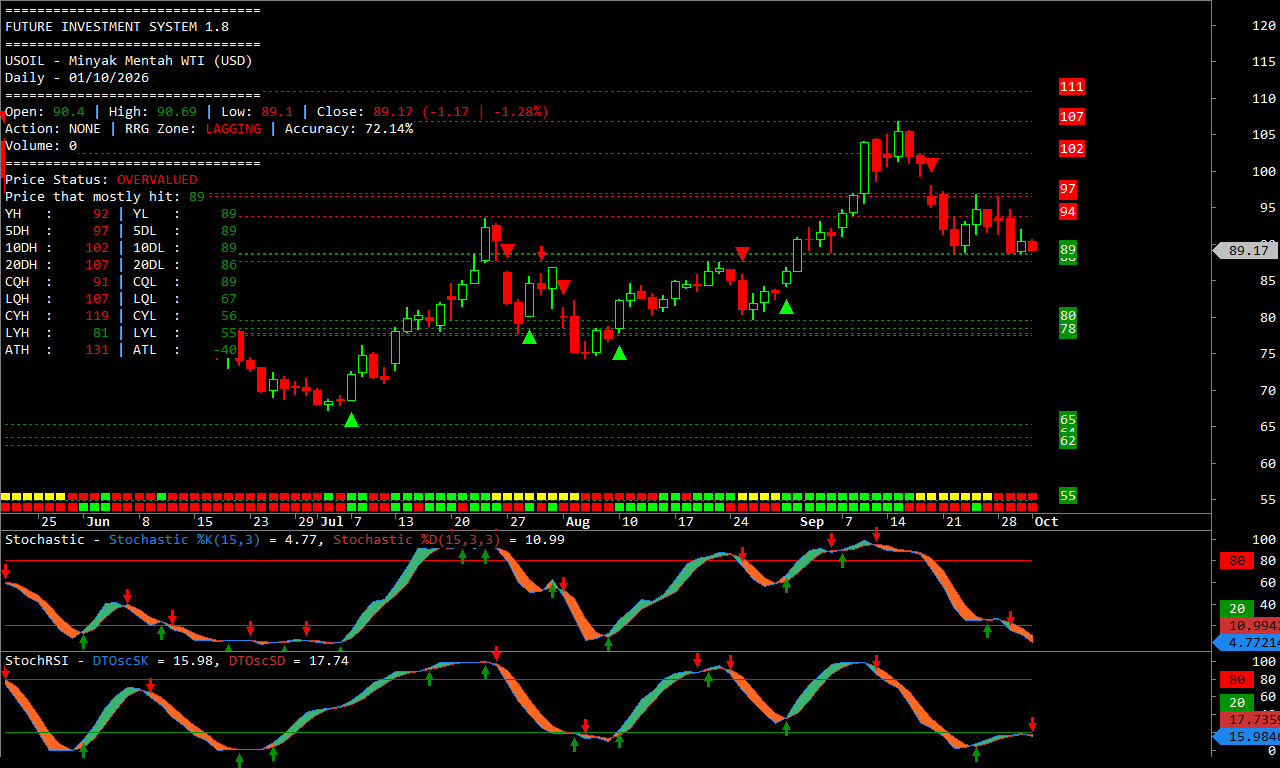Click the green buy triangle near Aug 10 candle
The height and width of the screenshot is (768, 1280).
[x=619, y=352]
